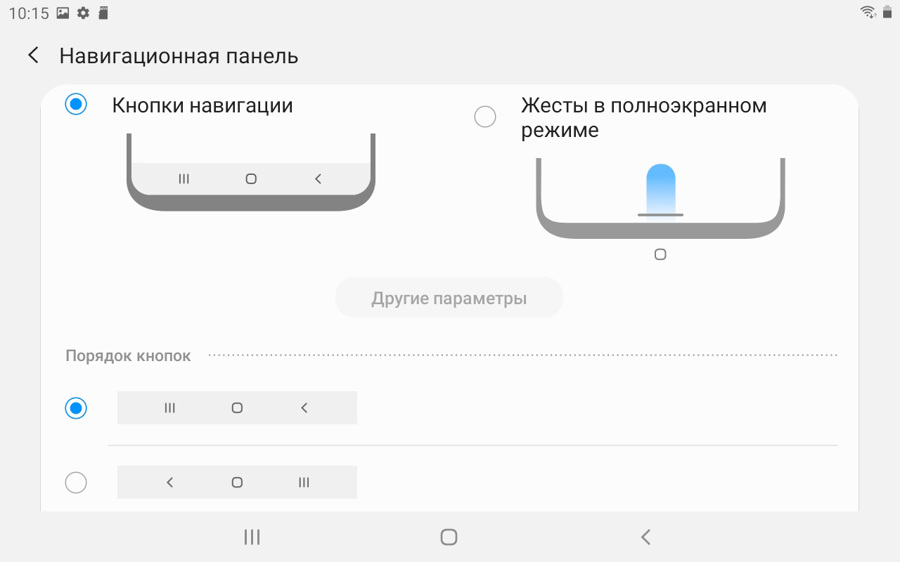This screenshot has height=562, width=900.
Task: Tap the Wi-Fi signal icon
Action: (868, 12)
